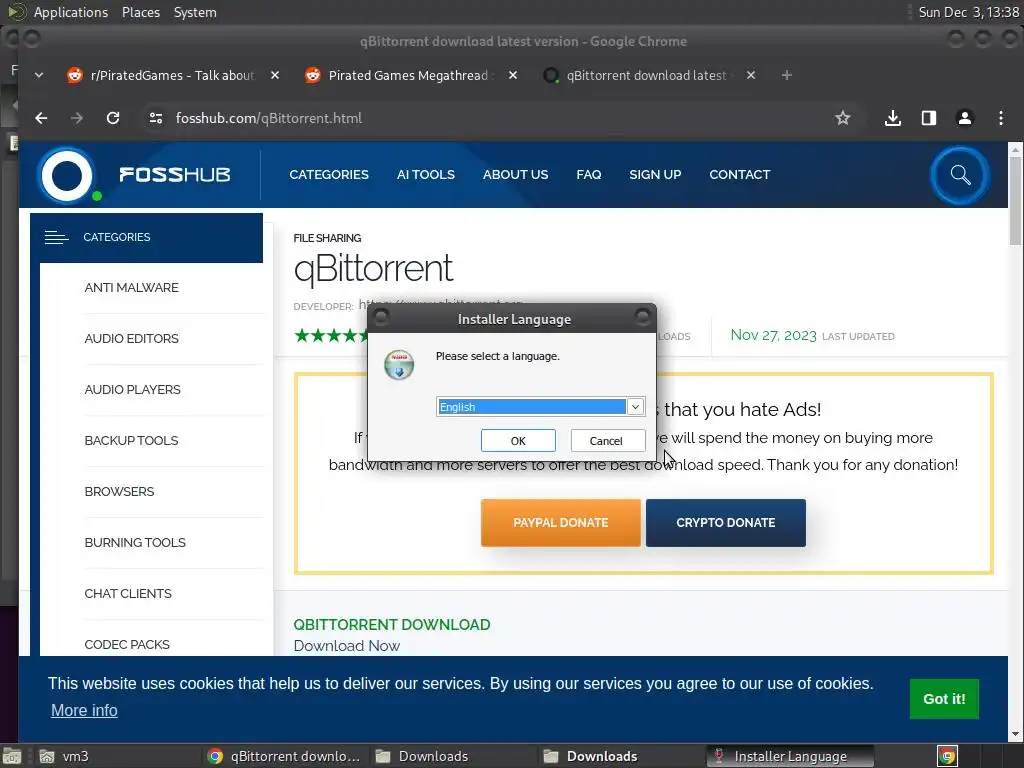Click the Chrome tray icon in taskbar

point(947,756)
